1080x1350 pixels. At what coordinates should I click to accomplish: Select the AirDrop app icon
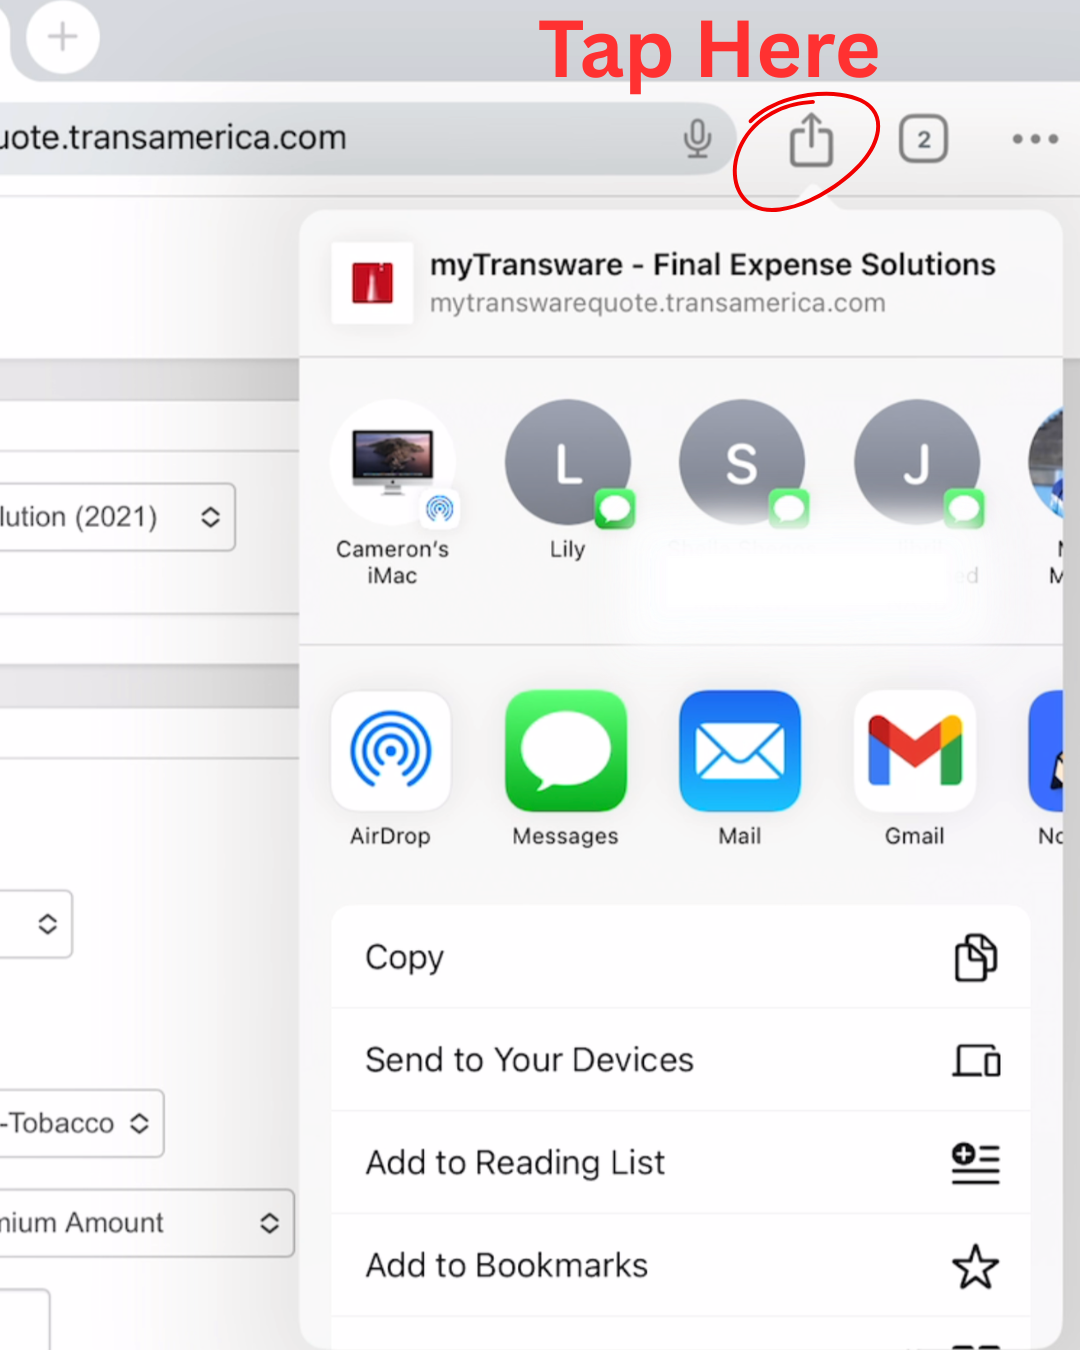(x=391, y=751)
